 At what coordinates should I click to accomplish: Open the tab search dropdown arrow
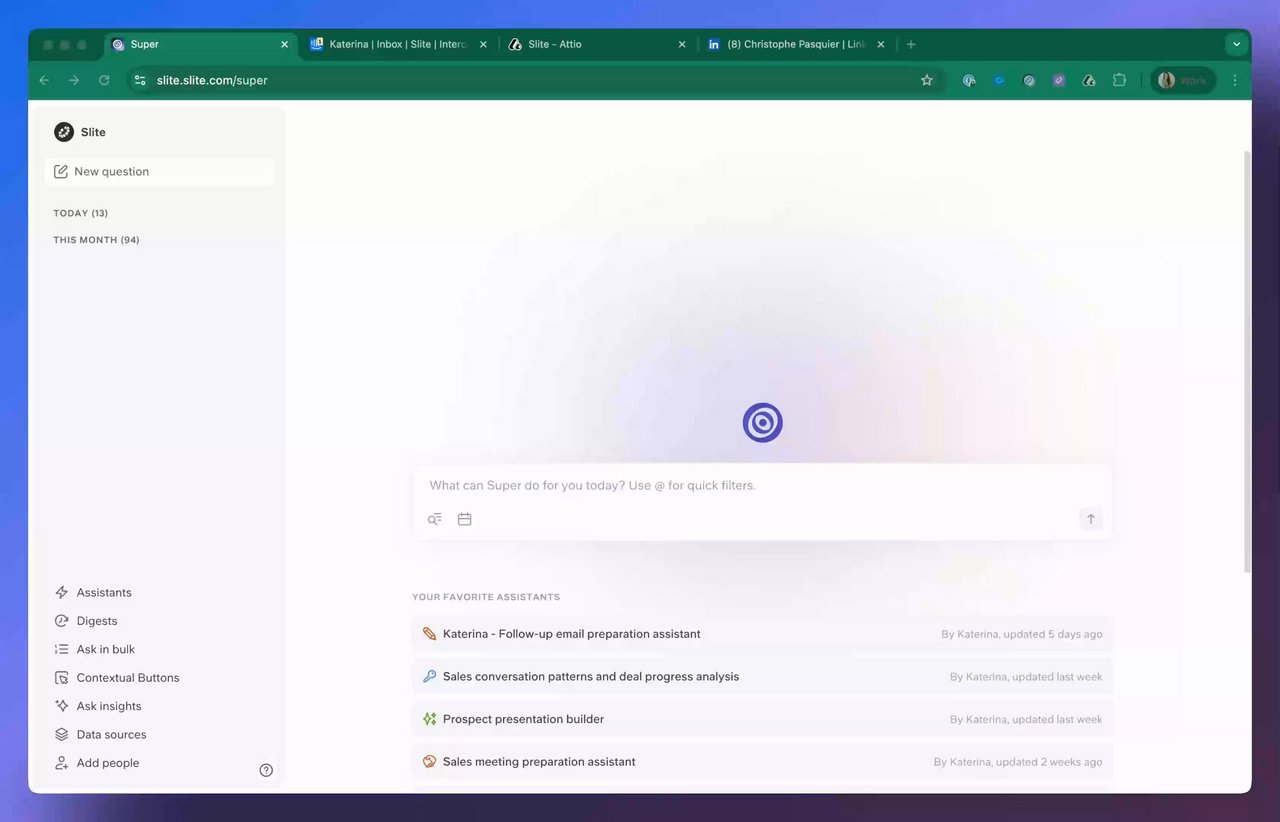tap(1237, 45)
